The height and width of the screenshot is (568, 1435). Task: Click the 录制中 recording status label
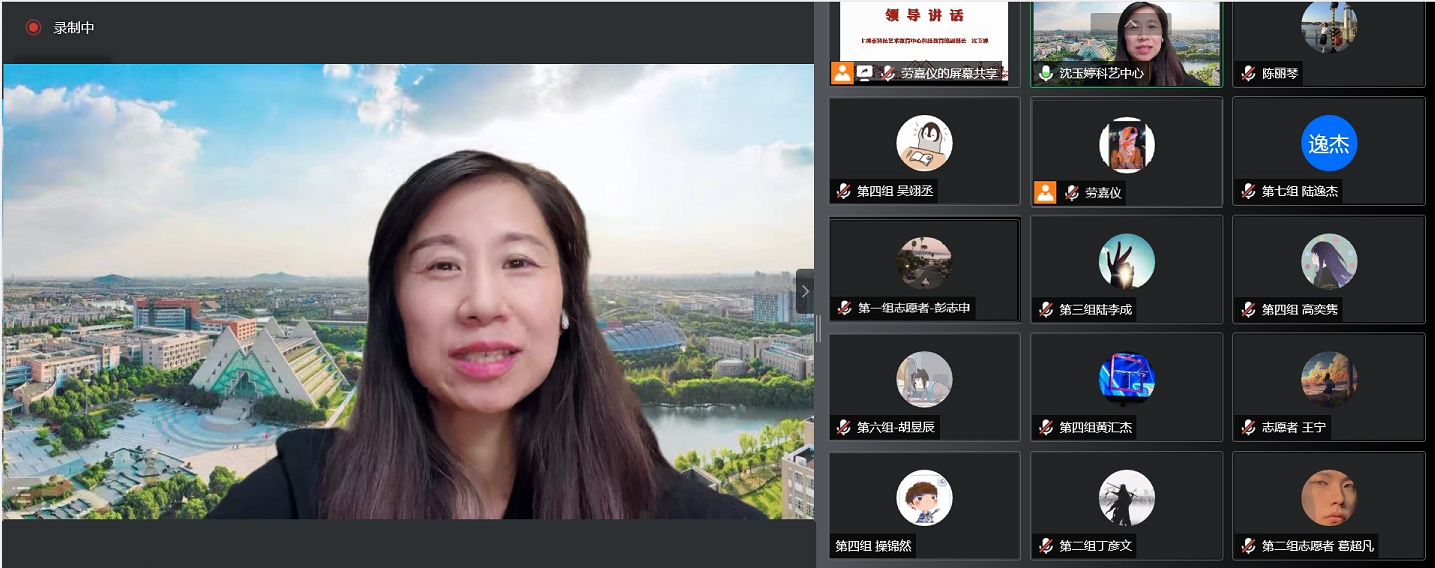(74, 28)
